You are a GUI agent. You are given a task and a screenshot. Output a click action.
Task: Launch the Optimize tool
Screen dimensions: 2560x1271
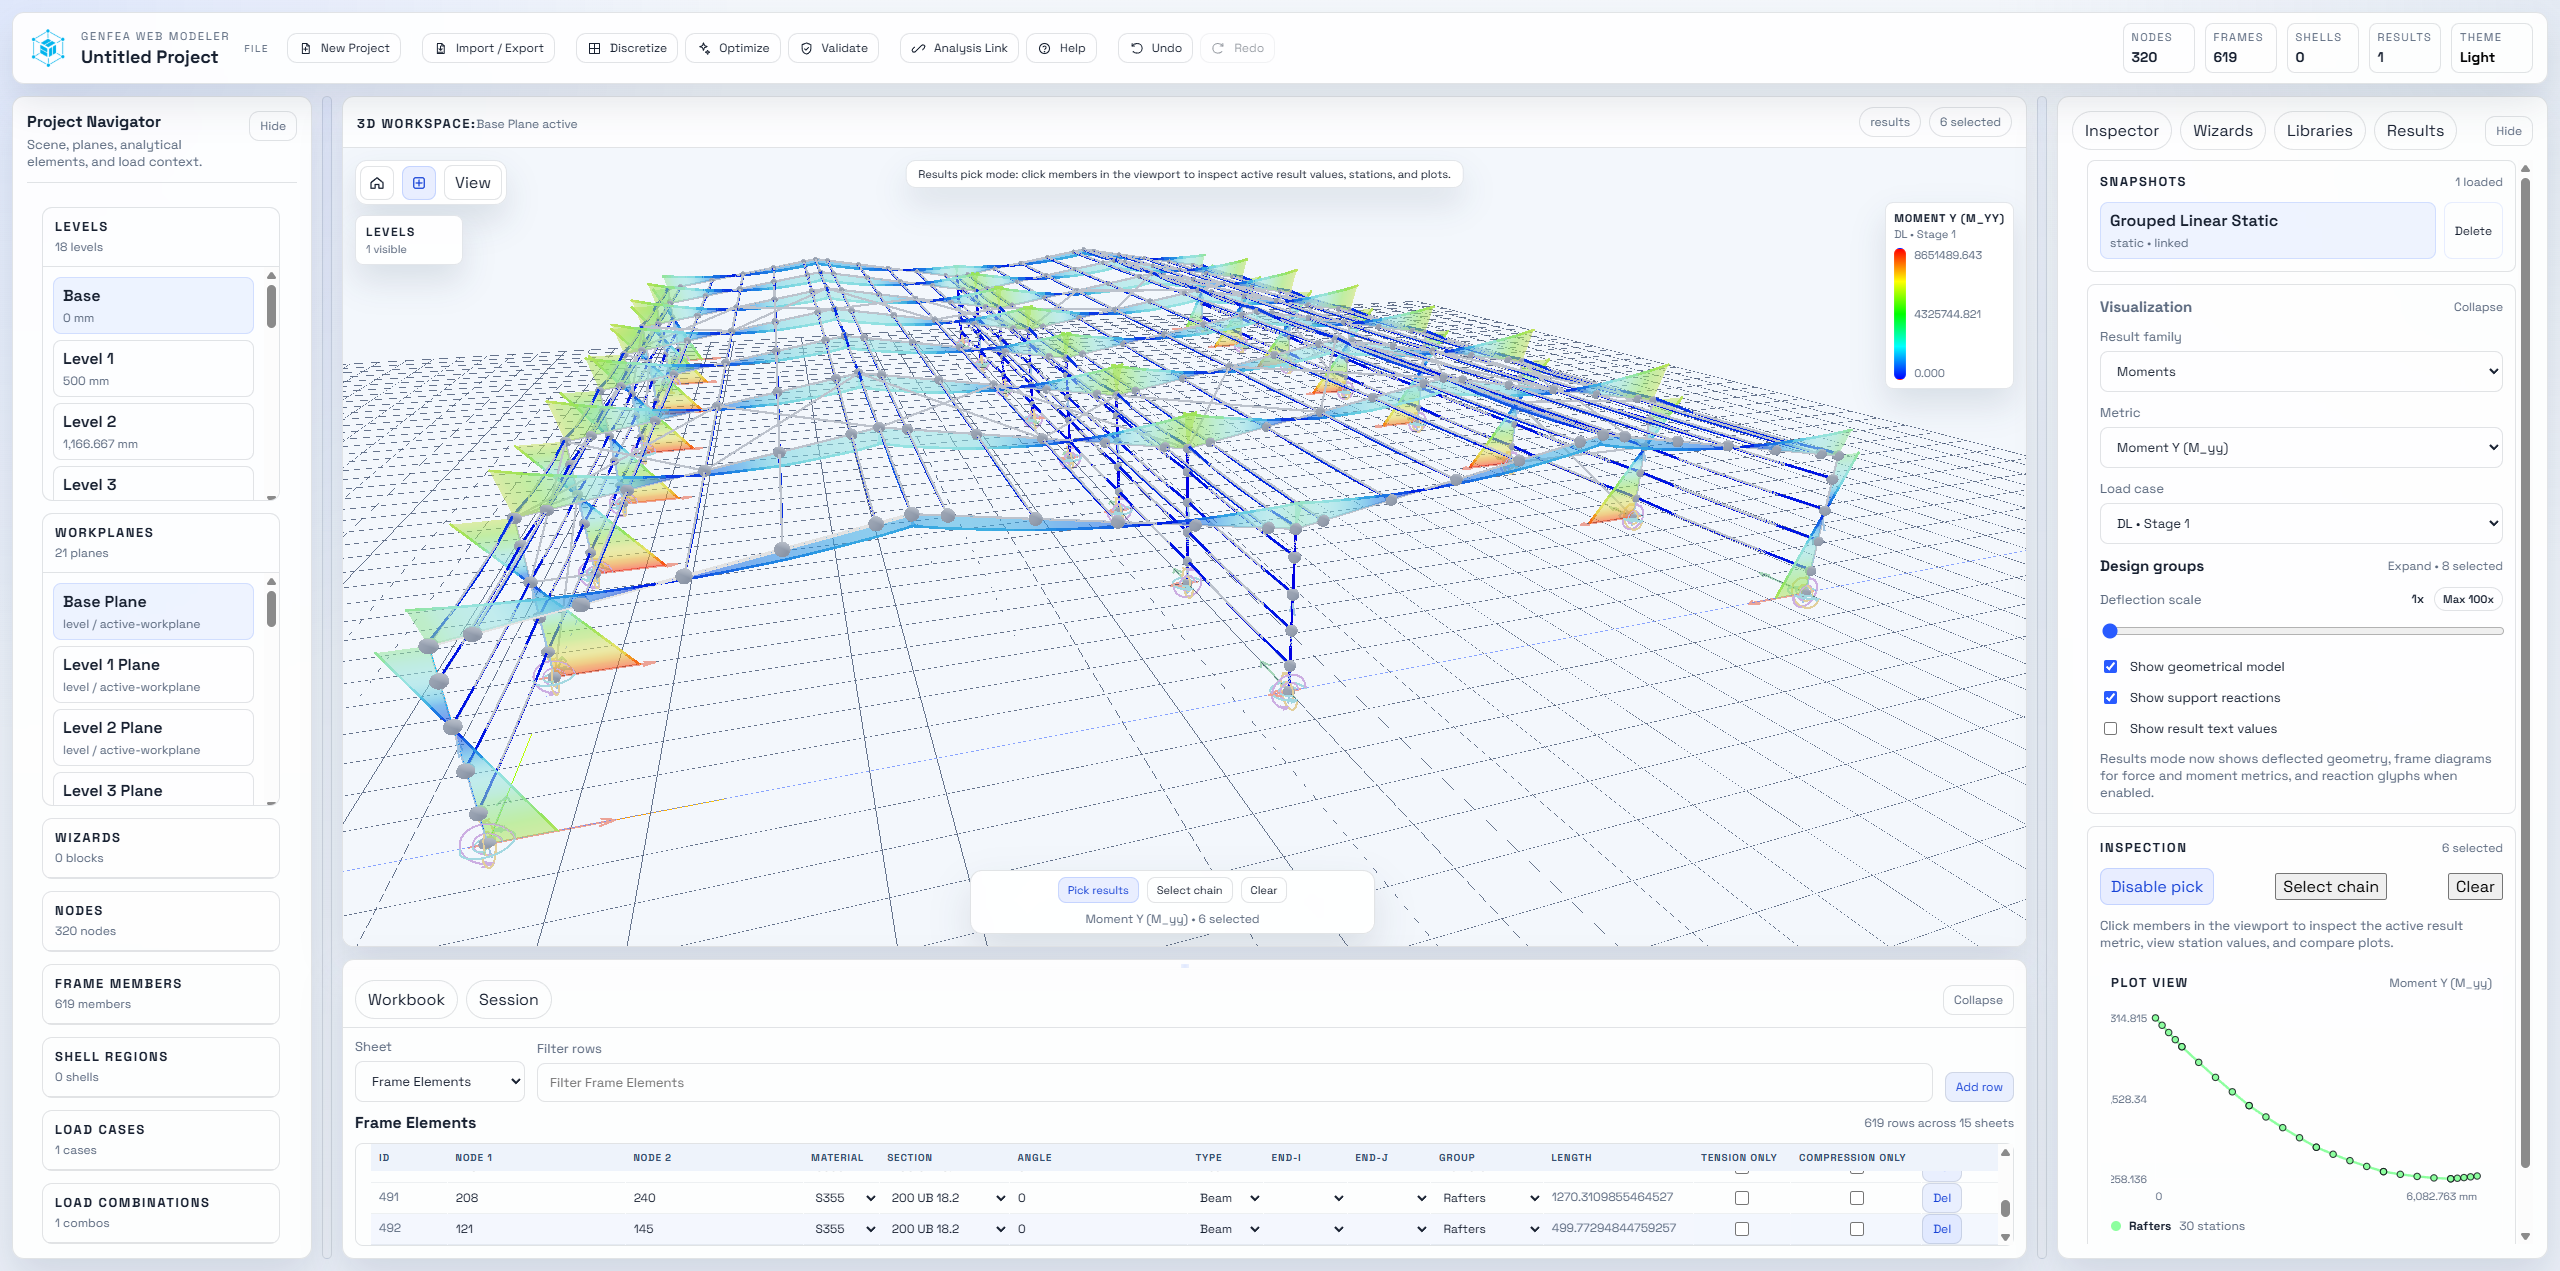pos(733,47)
